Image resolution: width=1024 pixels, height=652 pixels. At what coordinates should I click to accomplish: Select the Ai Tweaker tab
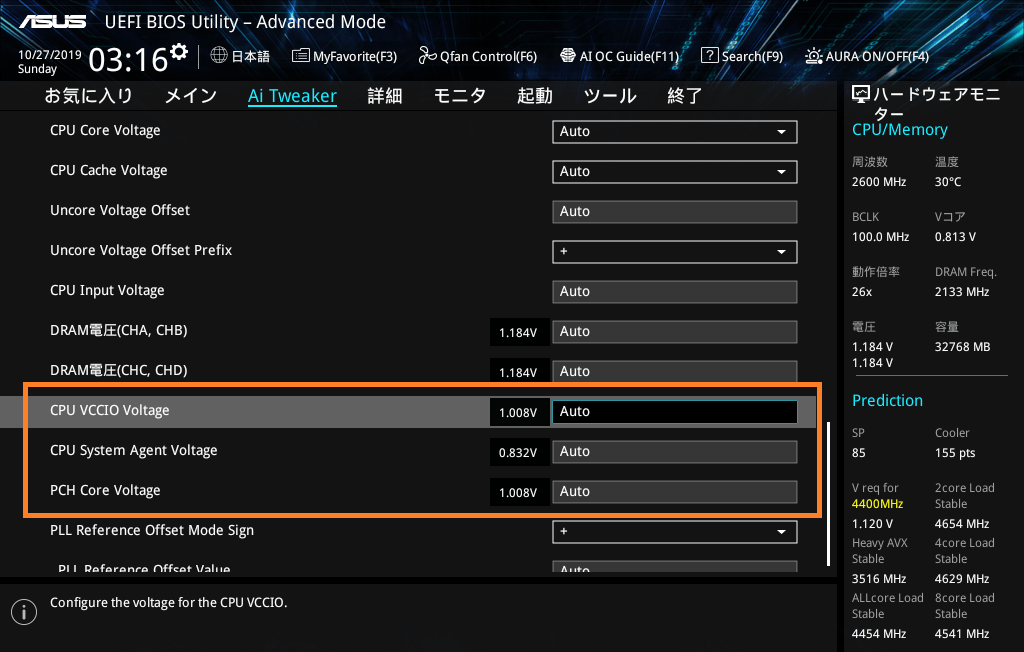click(292, 96)
